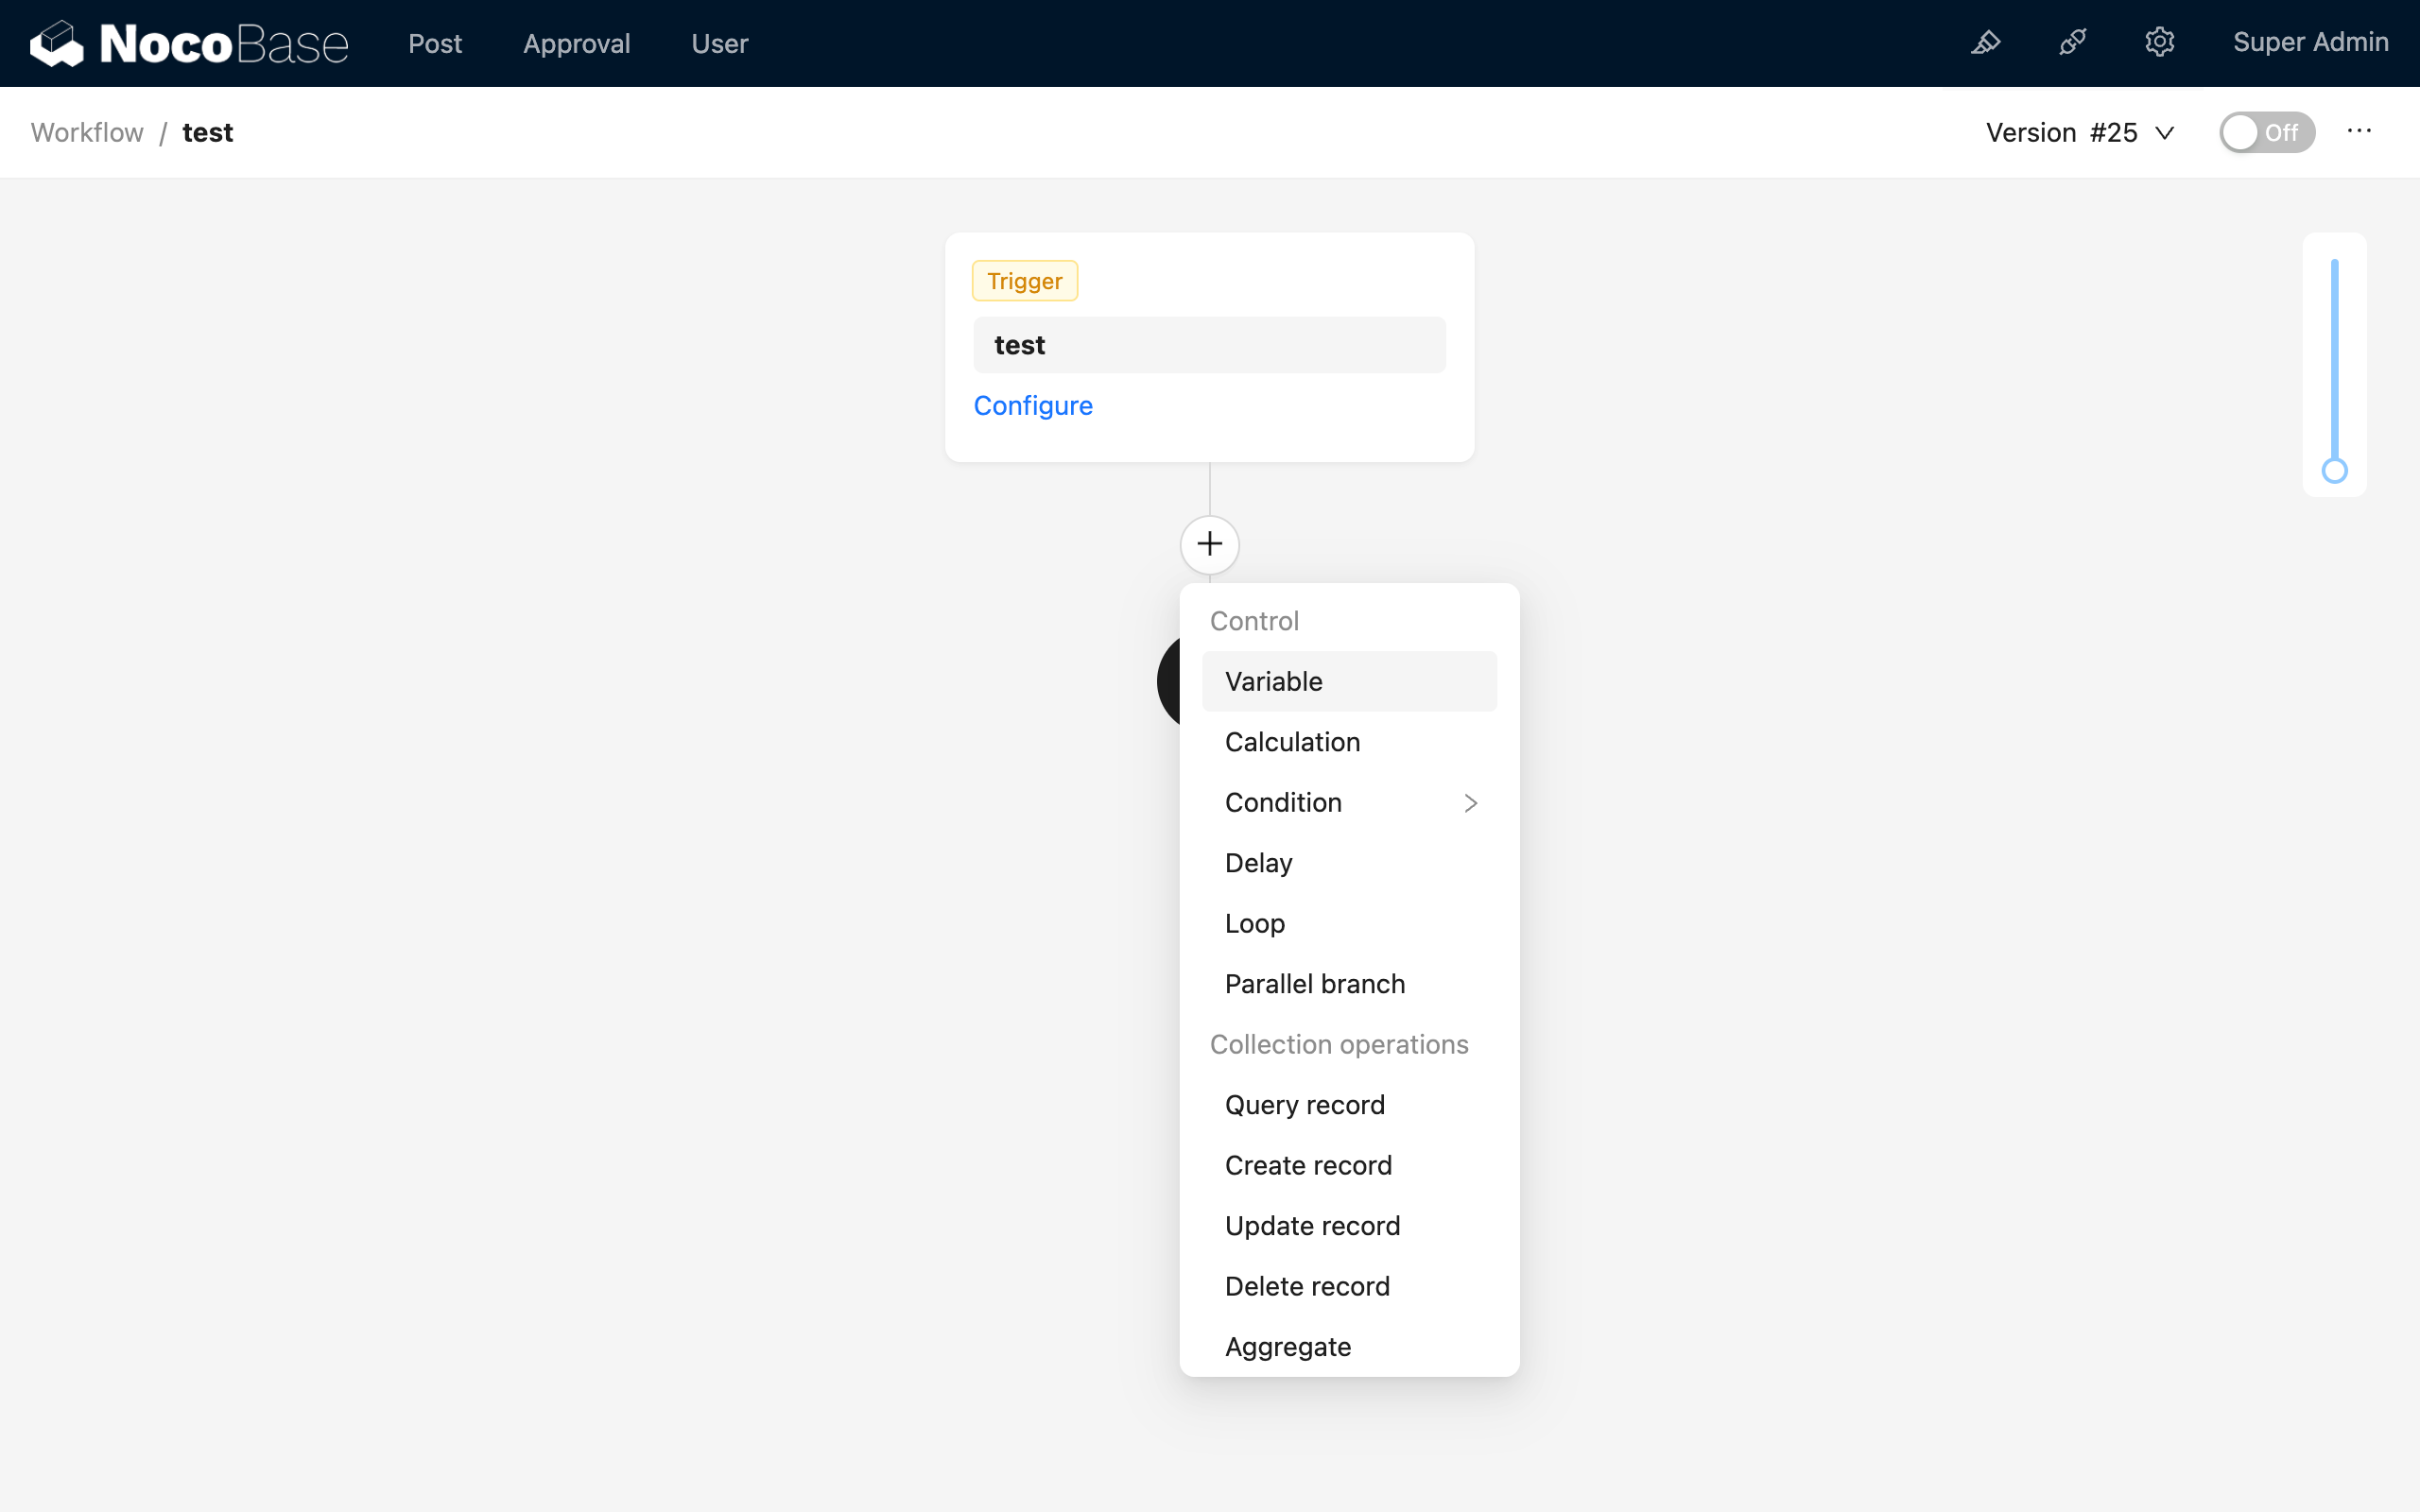Expand the Condition submenu arrow
Viewport: 2420px width, 1512px height.
click(1470, 803)
